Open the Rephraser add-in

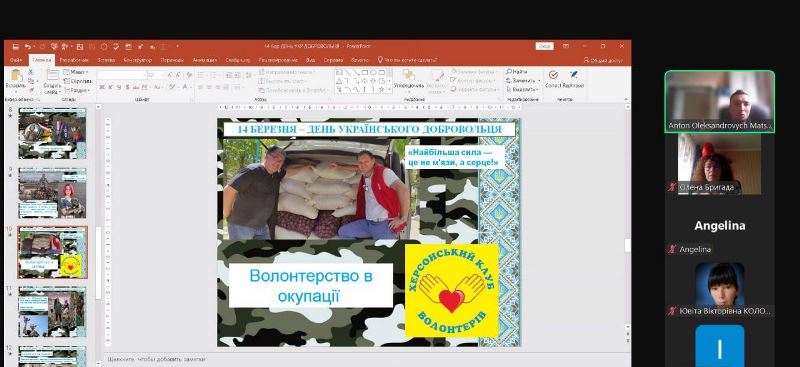[573, 79]
